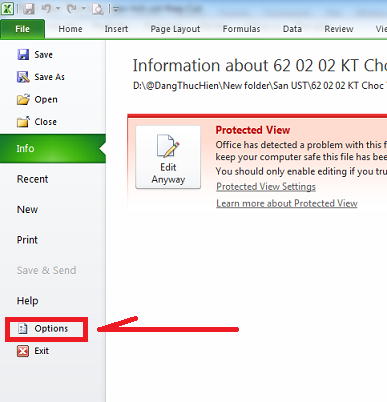
Task: Click the Information about 62 02 02 heading
Action: click(x=260, y=65)
